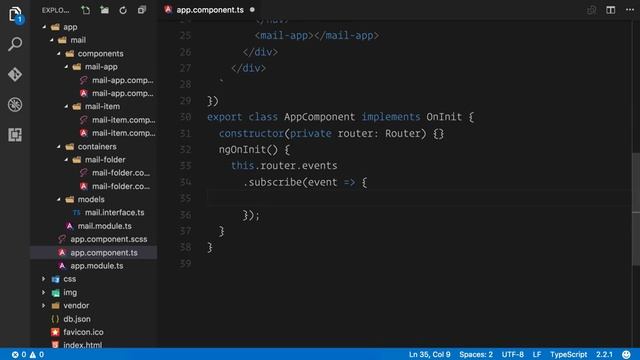Collapse the app folder

(x=44, y=27)
